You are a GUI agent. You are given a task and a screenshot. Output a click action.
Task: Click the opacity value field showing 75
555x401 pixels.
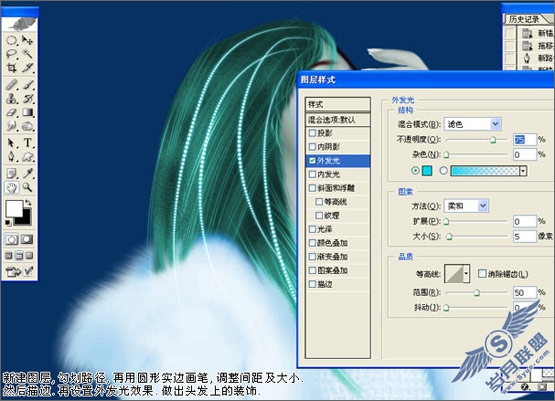525,139
